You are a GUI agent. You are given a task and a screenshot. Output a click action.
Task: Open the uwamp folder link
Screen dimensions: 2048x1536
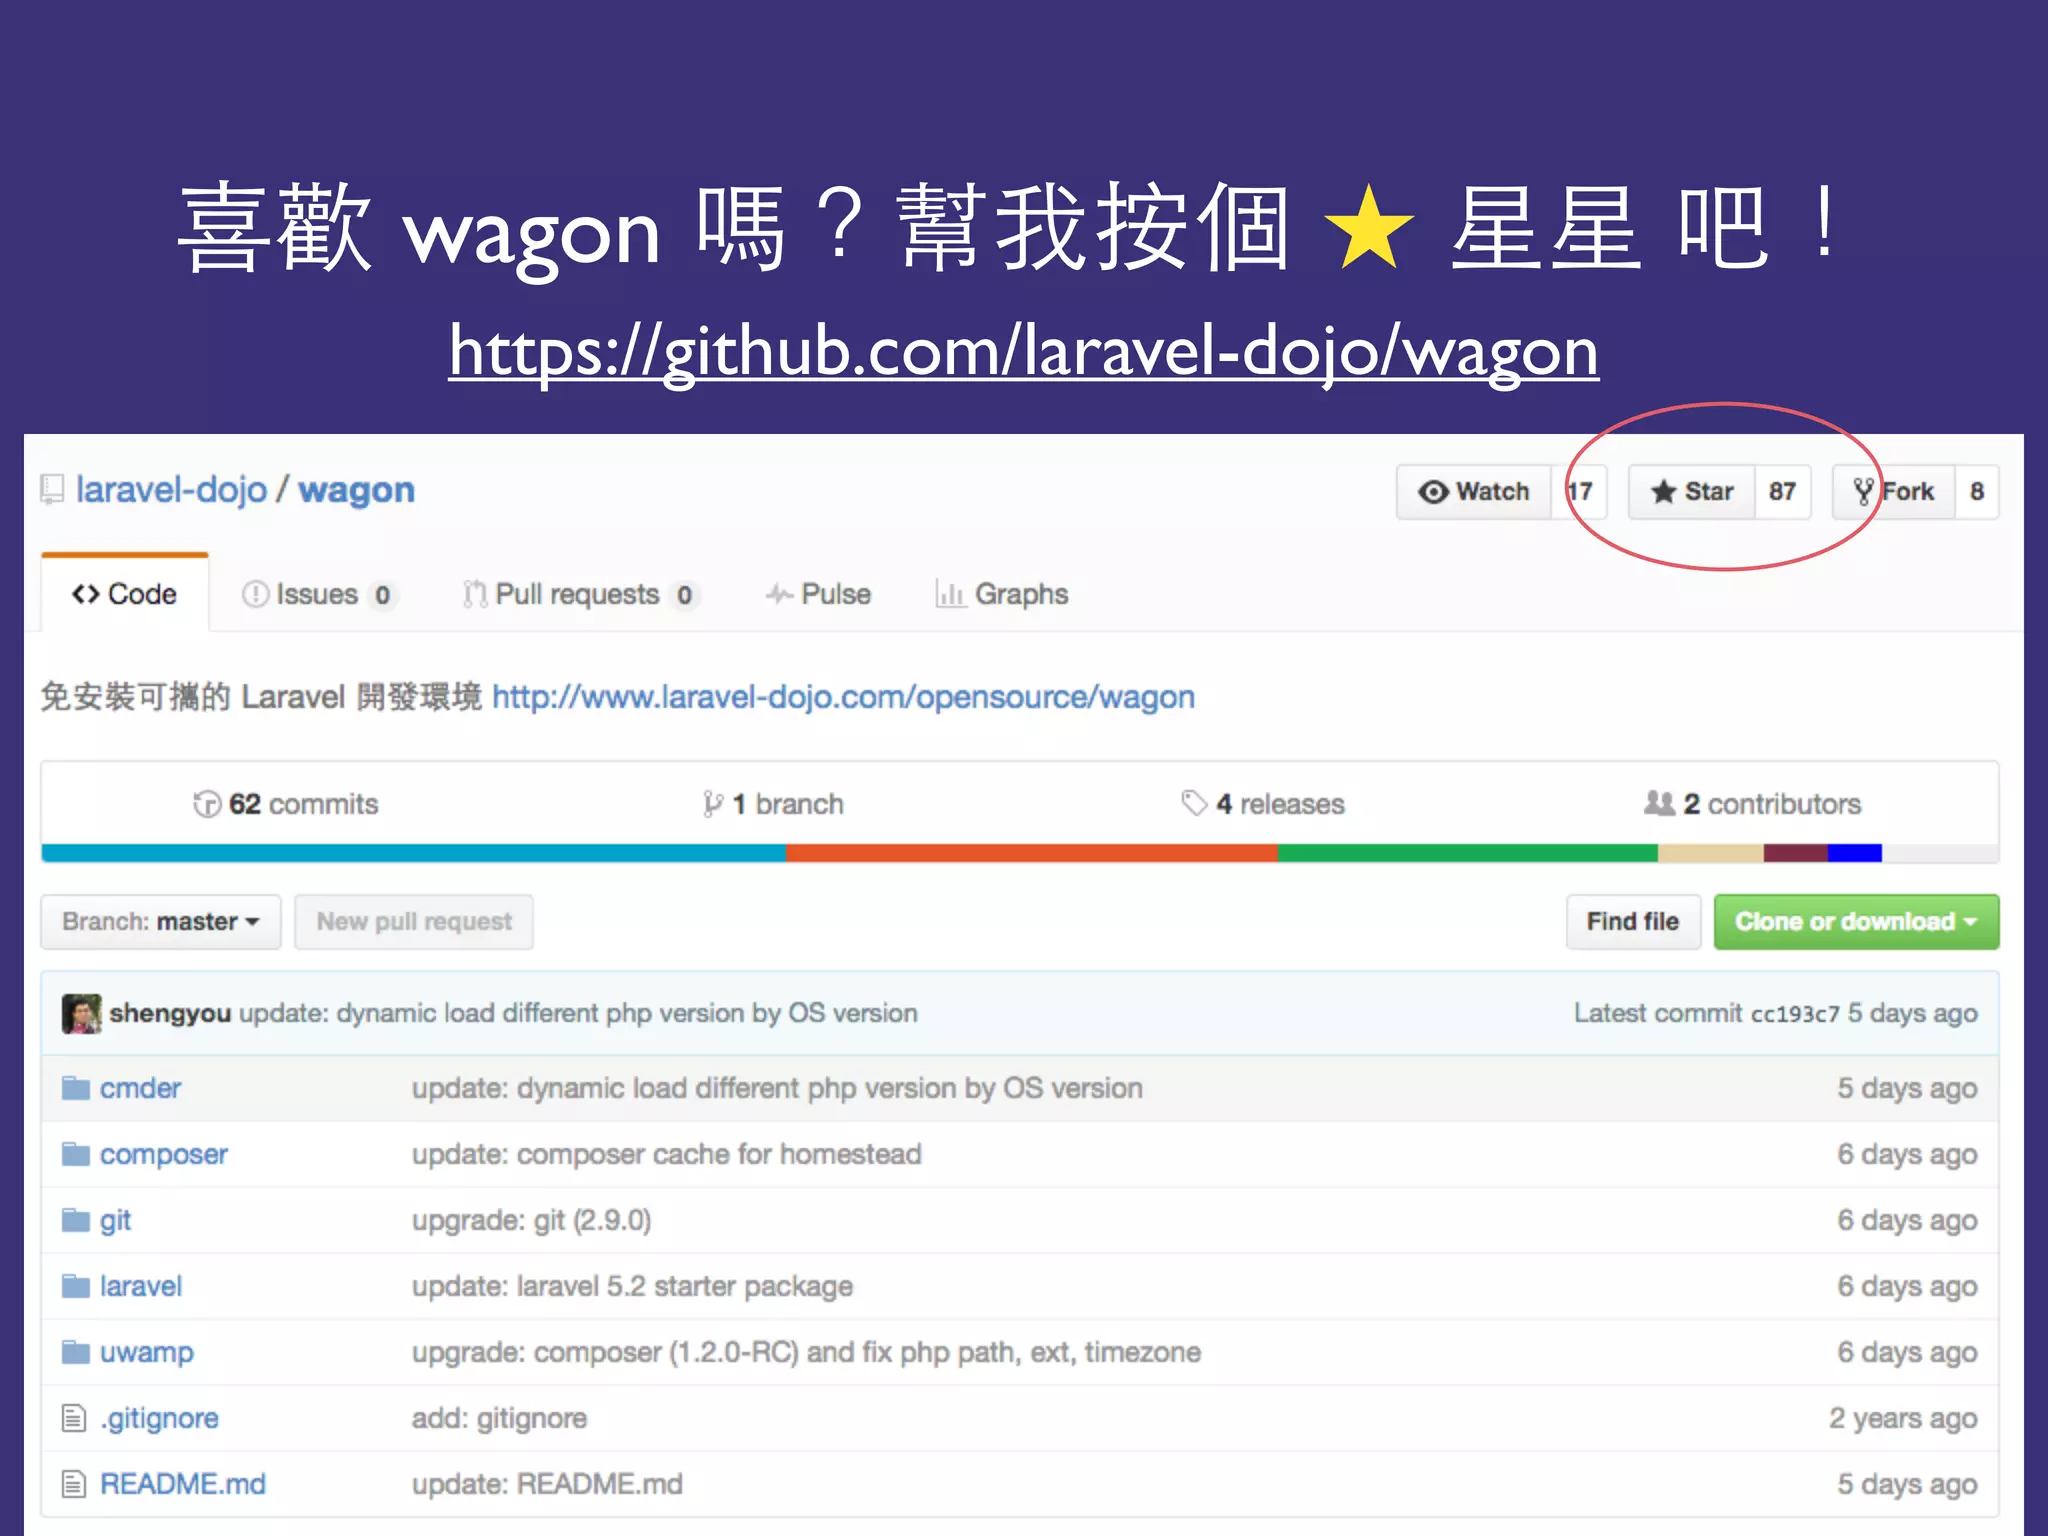[x=147, y=1352]
